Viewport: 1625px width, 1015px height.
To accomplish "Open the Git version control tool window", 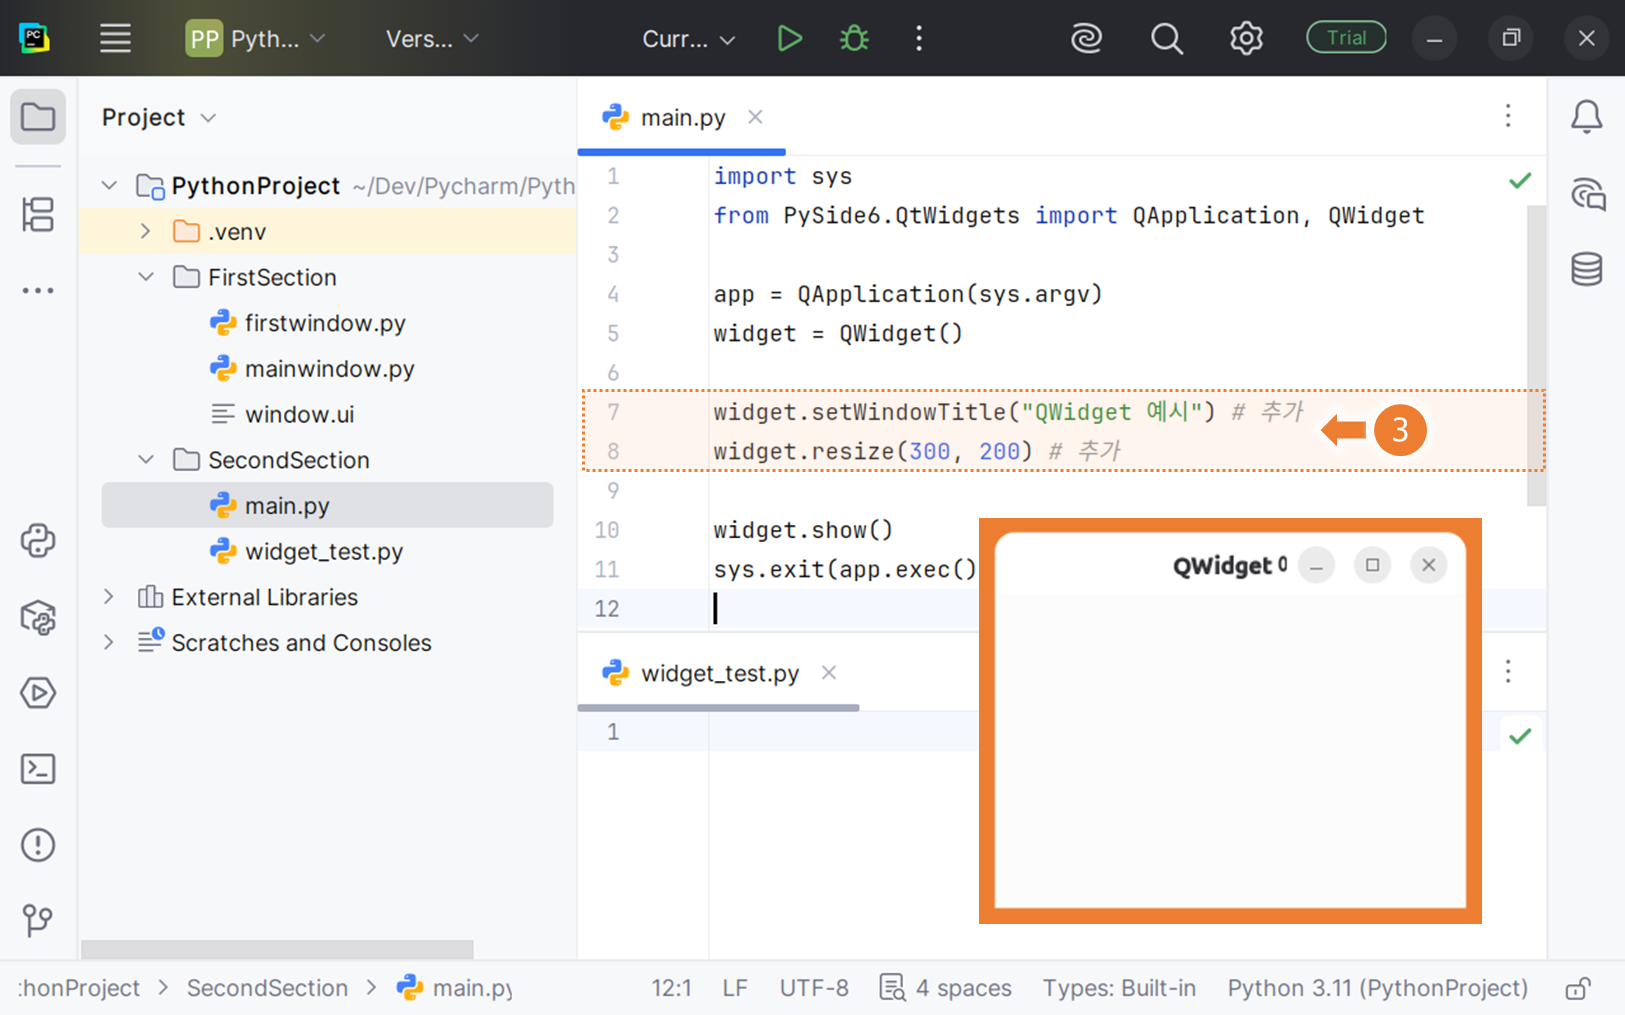I will [x=38, y=920].
